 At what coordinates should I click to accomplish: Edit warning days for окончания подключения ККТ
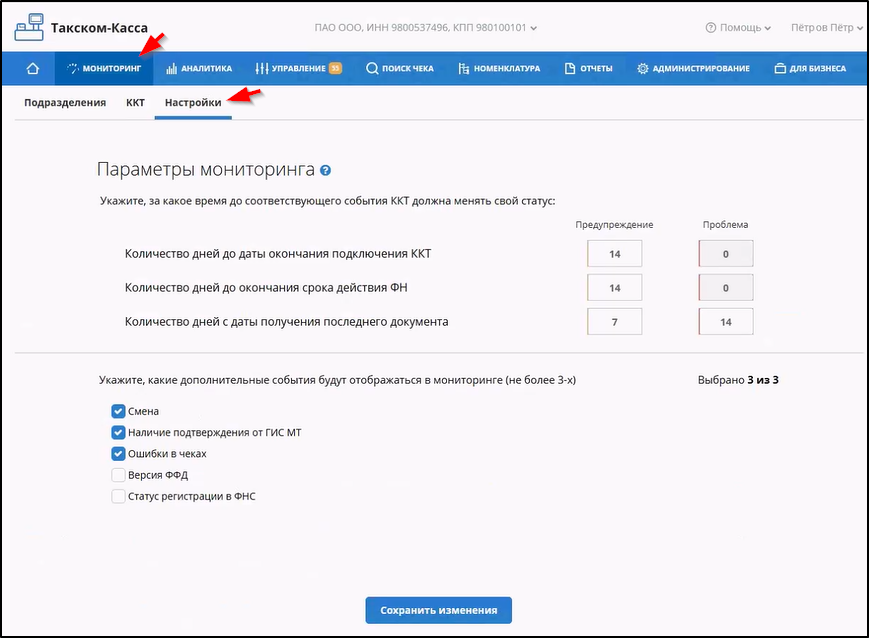point(615,254)
